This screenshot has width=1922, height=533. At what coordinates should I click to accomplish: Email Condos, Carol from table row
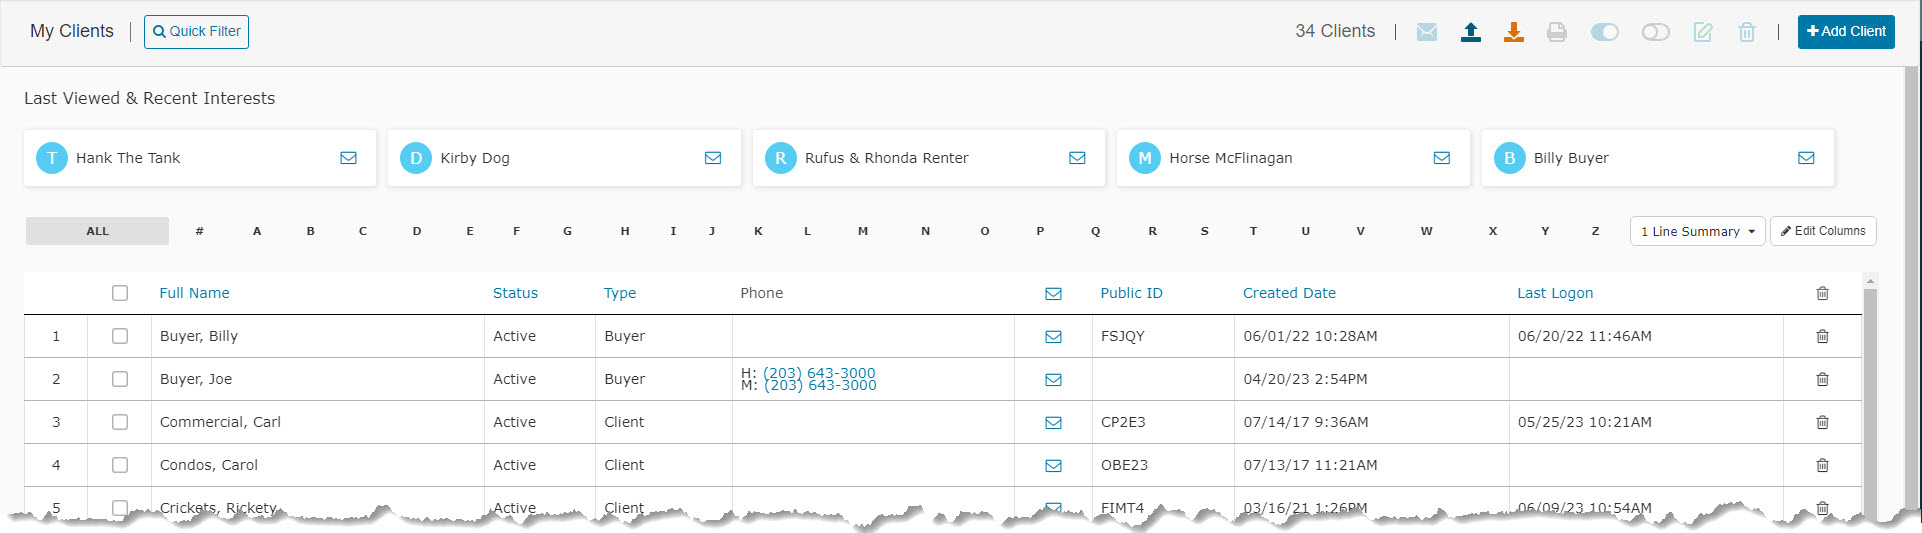pos(1053,466)
